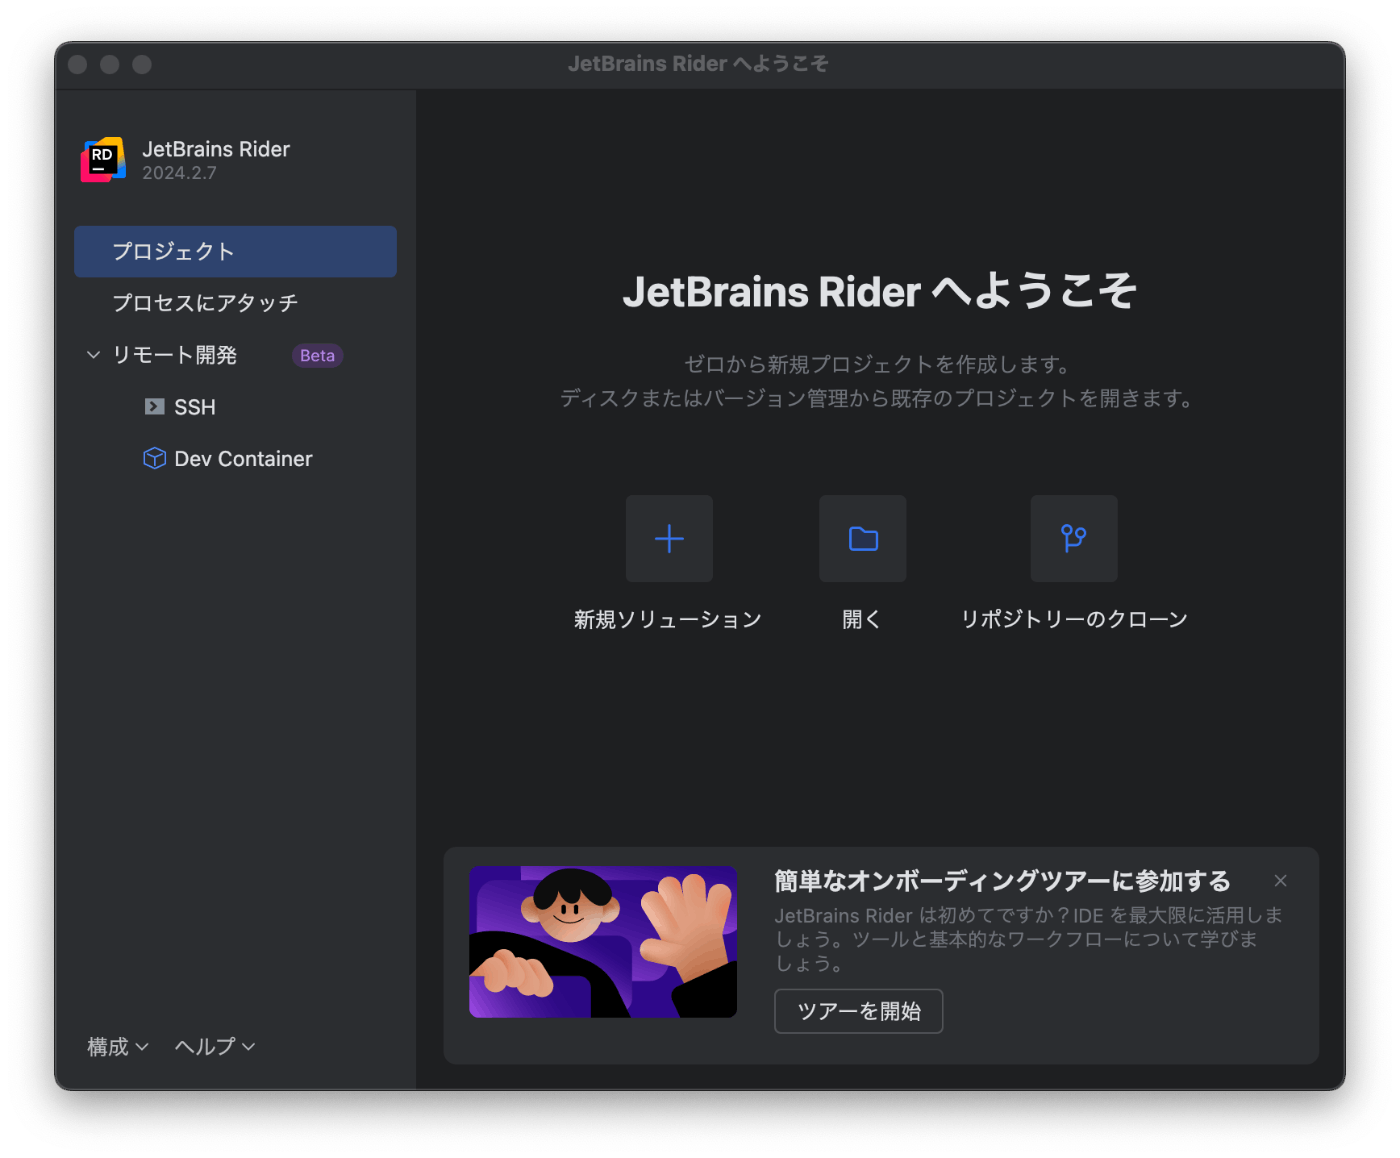The width and height of the screenshot is (1400, 1158).
Task: Click the version text 2024.2.7
Action: coord(179,173)
